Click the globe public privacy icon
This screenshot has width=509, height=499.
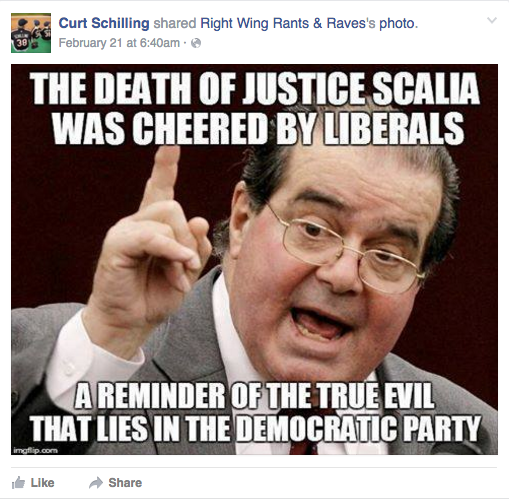(196, 43)
